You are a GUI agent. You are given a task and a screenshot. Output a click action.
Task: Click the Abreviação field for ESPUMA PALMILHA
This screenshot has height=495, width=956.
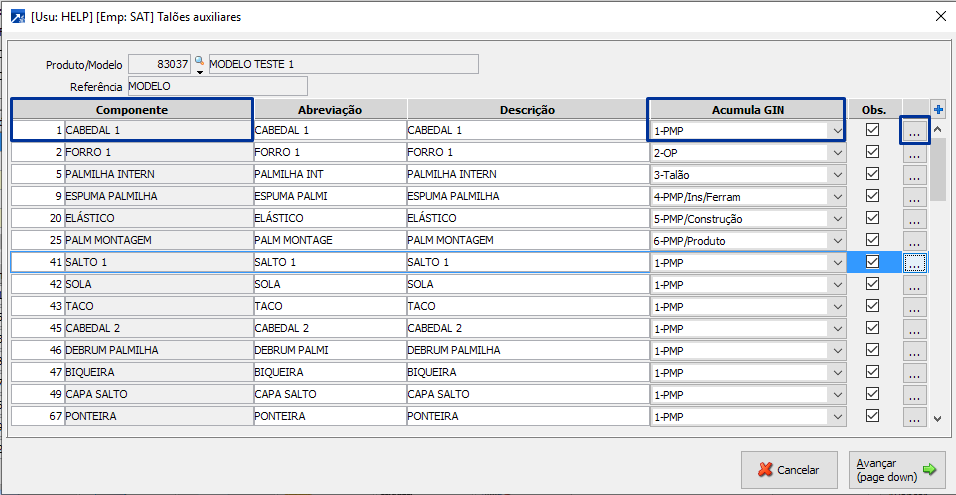pos(329,196)
